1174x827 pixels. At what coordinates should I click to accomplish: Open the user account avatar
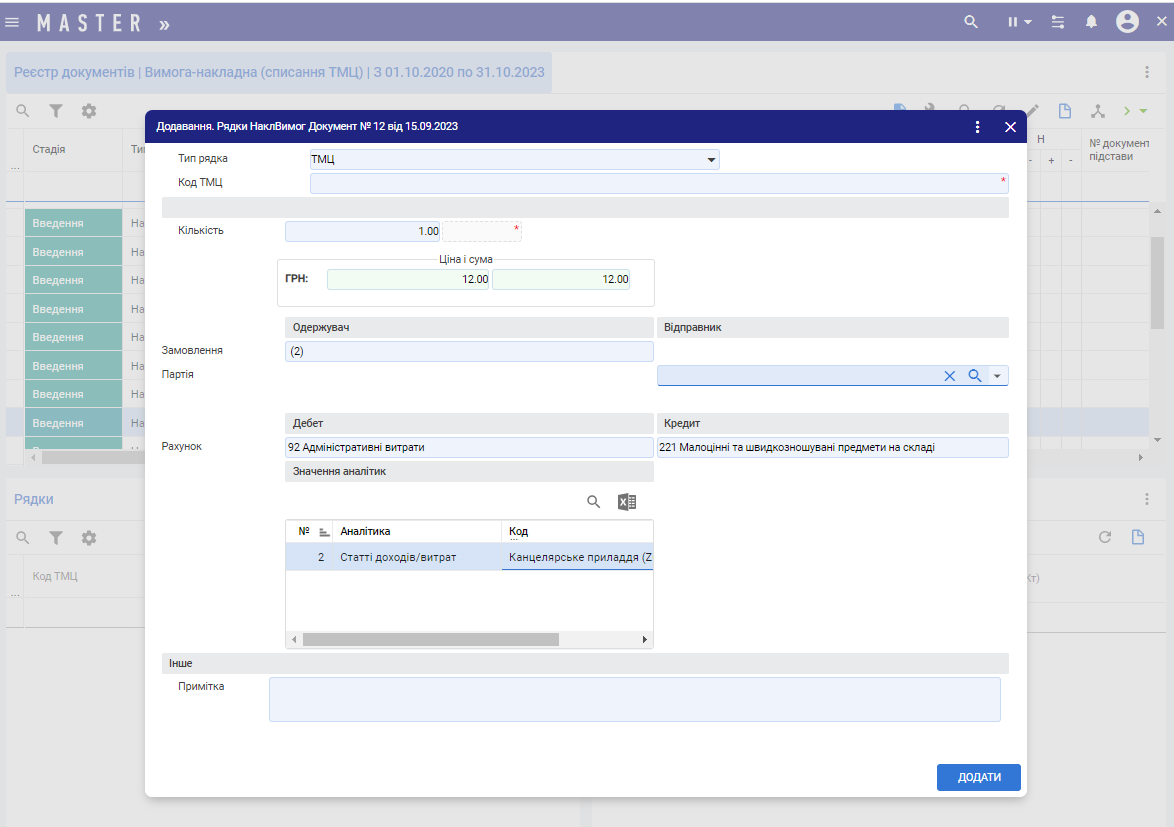(1128, 22)
